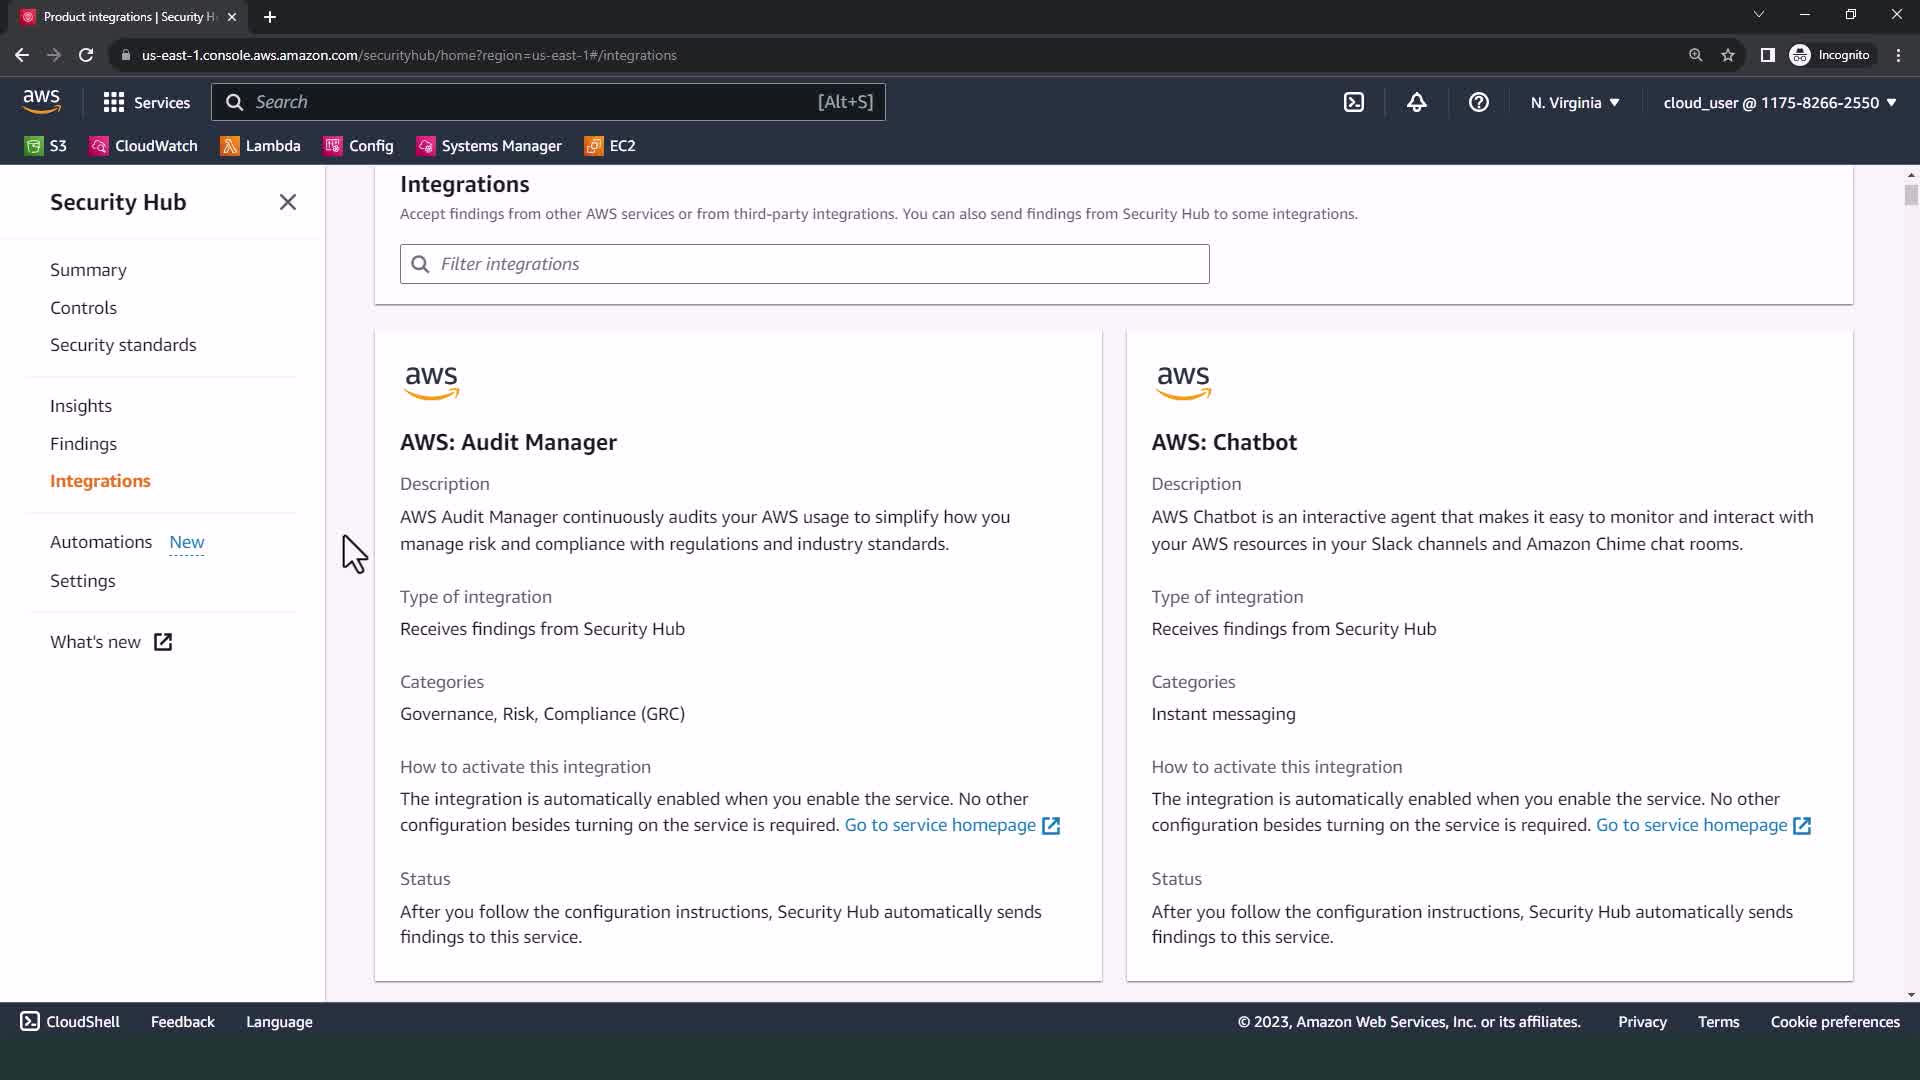This screenshot has width=1920, height=1080.
Task: Bookmark this page with star icon
Action: click(1727, 55)
